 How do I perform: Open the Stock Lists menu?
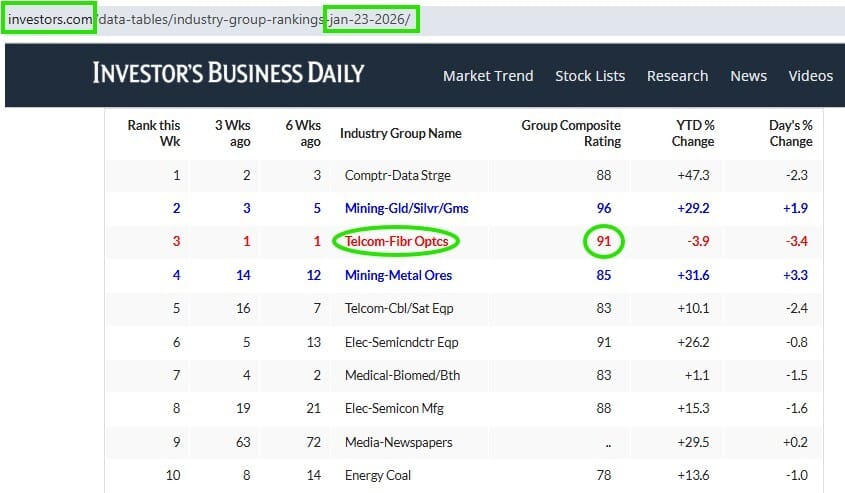590,76
